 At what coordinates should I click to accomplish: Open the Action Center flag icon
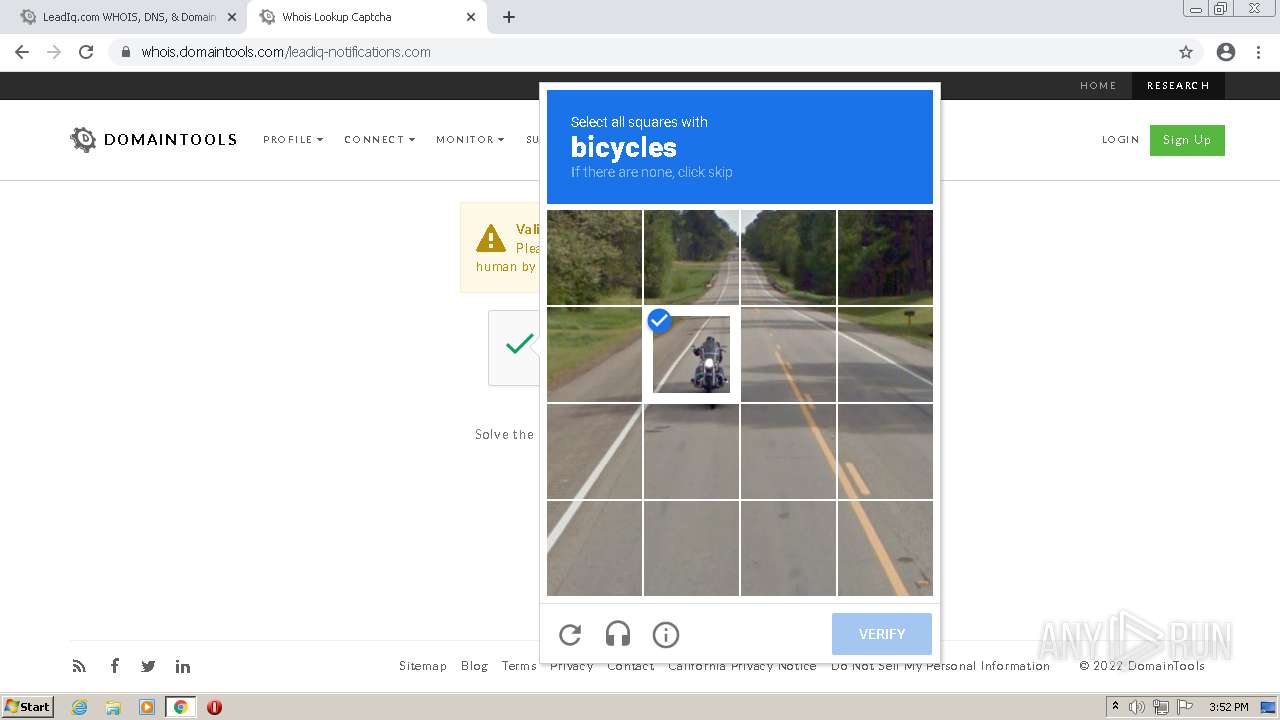pyautogui.click(x=1185, y=707)
